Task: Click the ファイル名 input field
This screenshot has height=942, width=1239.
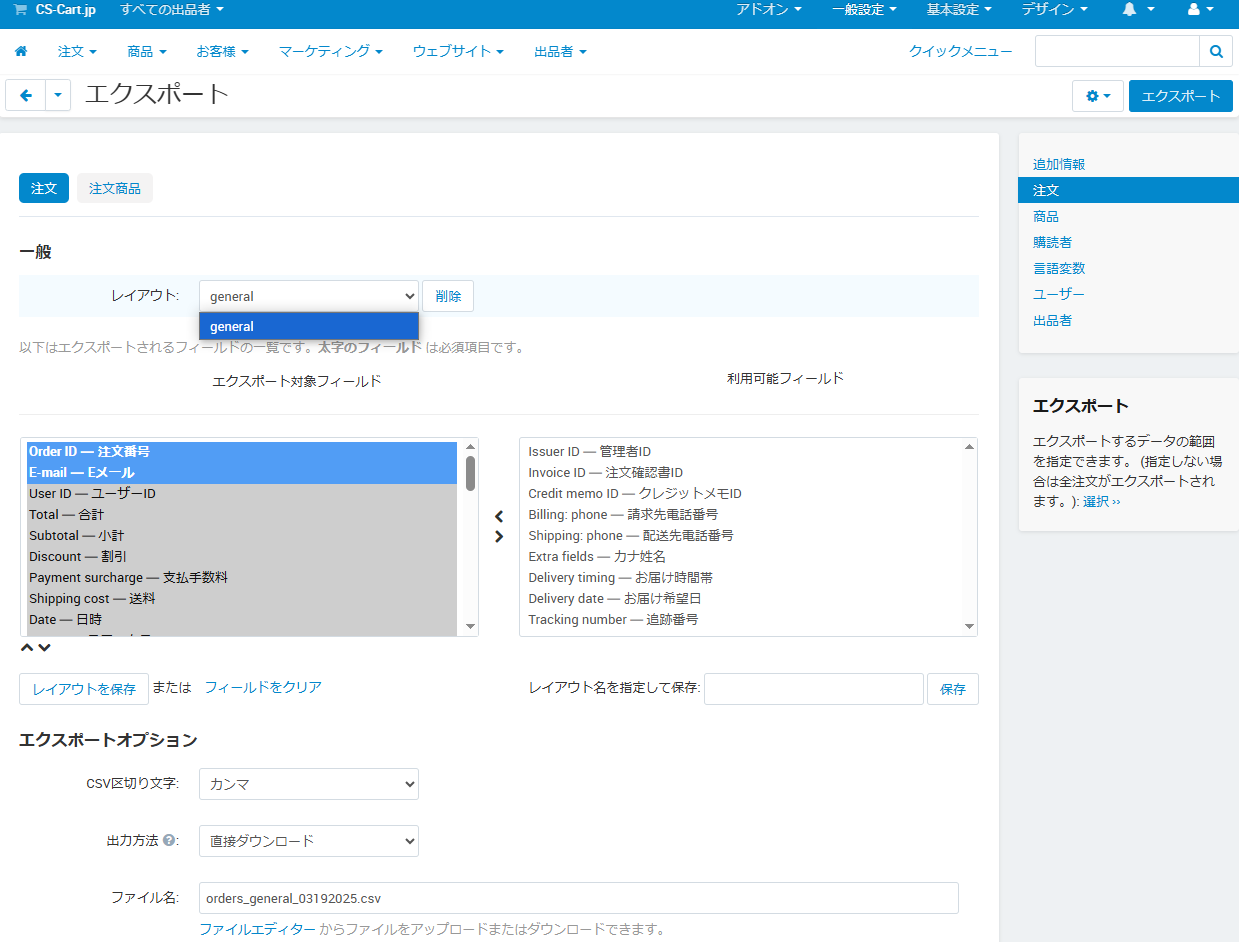Action: click(x=578, y=898)
